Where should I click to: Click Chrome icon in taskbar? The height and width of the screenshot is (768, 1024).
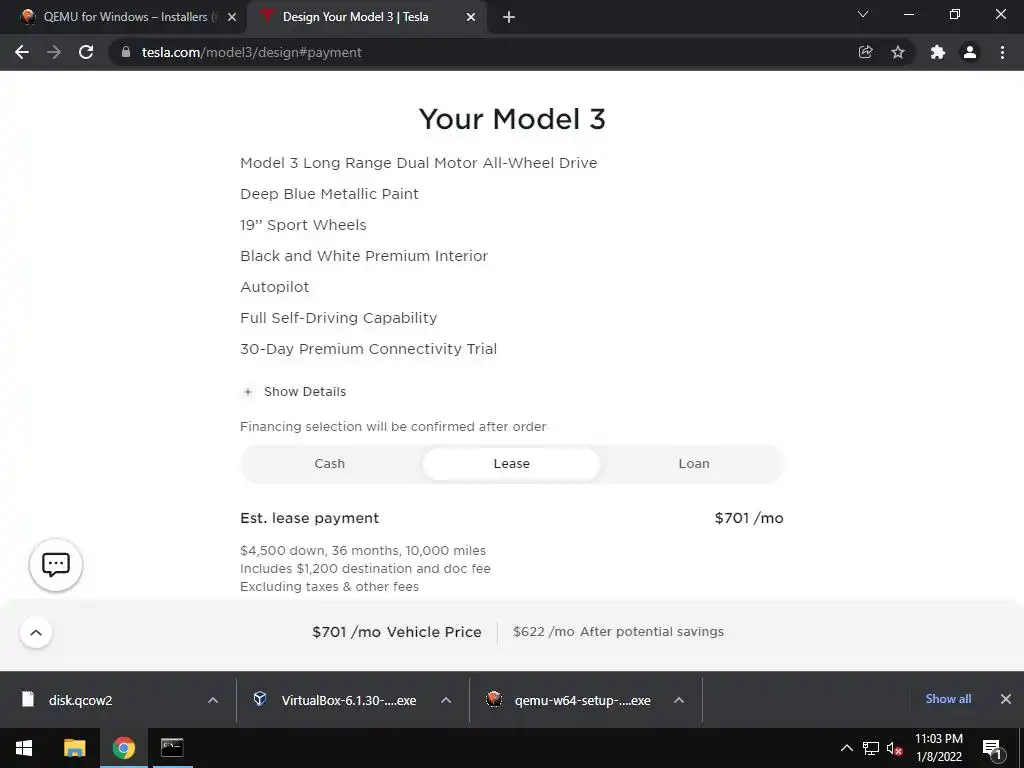(123, 748)
